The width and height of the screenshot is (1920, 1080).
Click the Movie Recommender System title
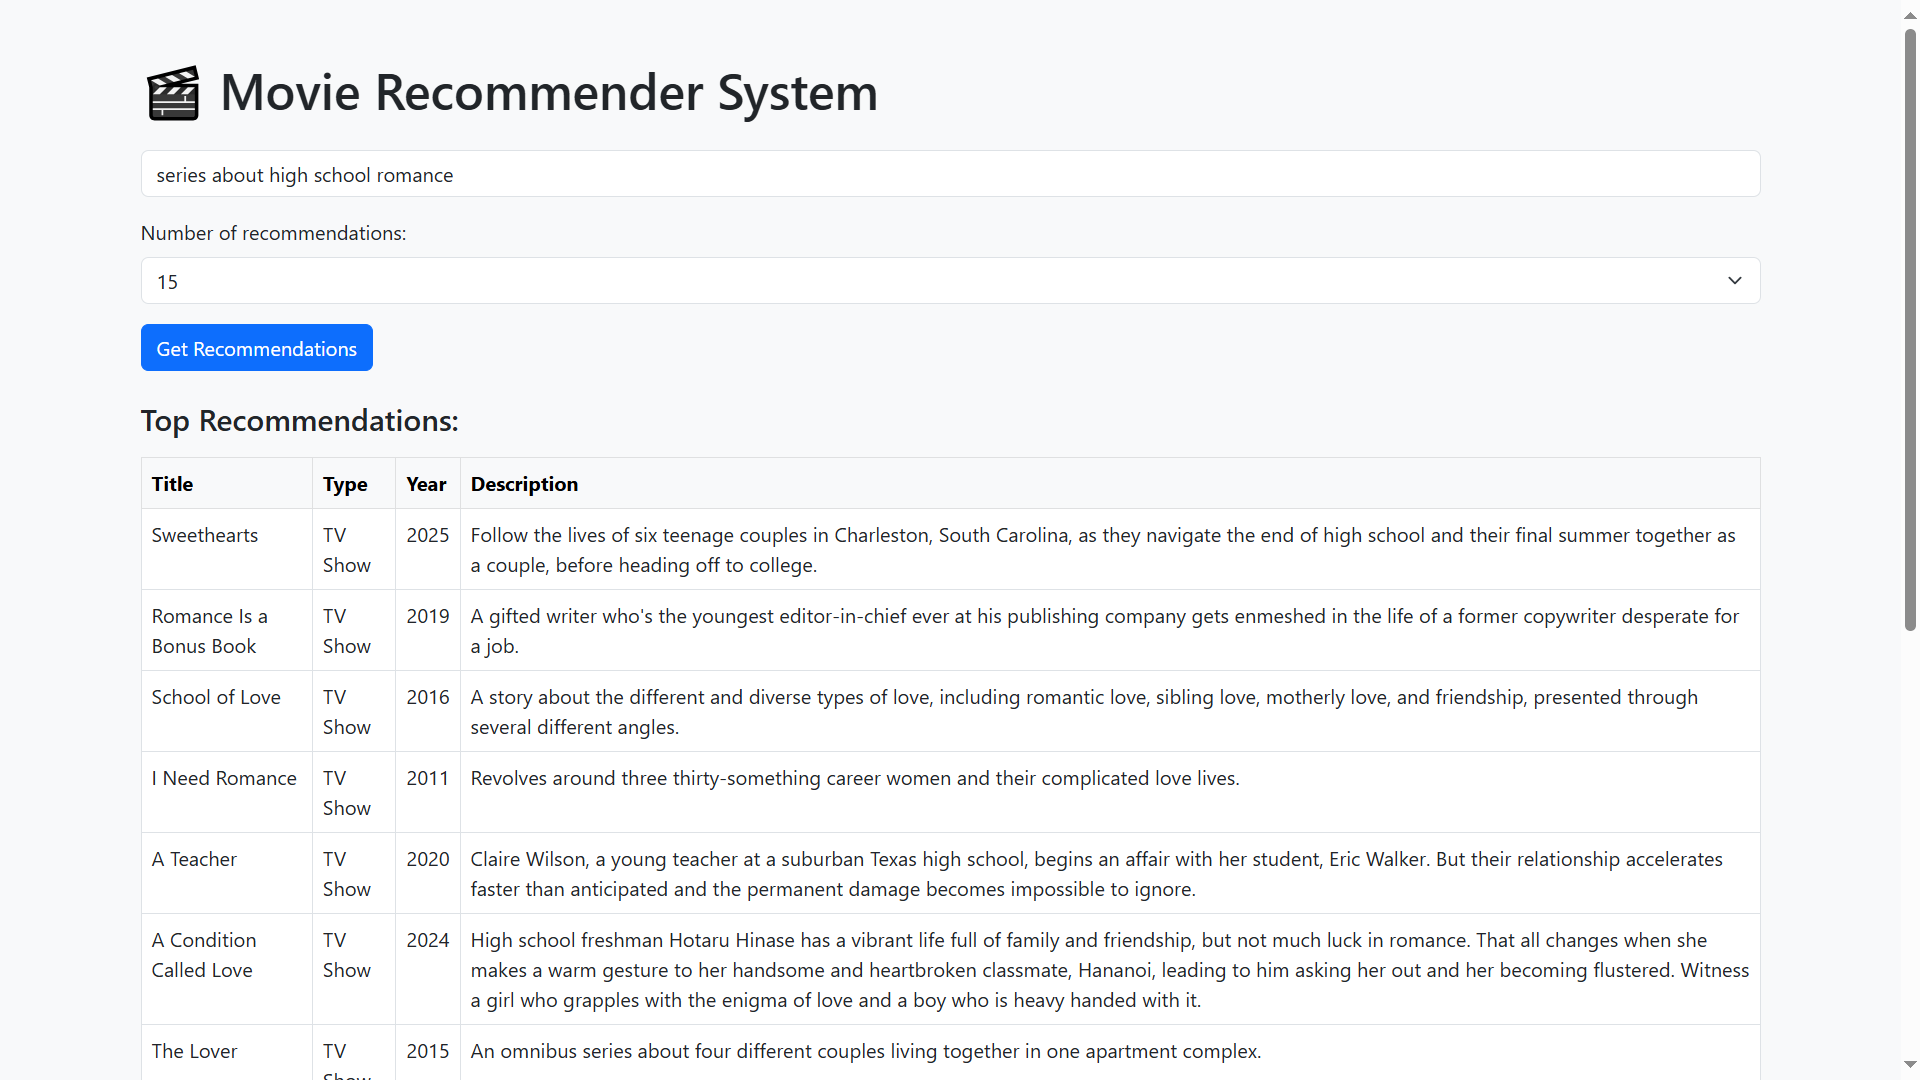click(x=548, y=92)
